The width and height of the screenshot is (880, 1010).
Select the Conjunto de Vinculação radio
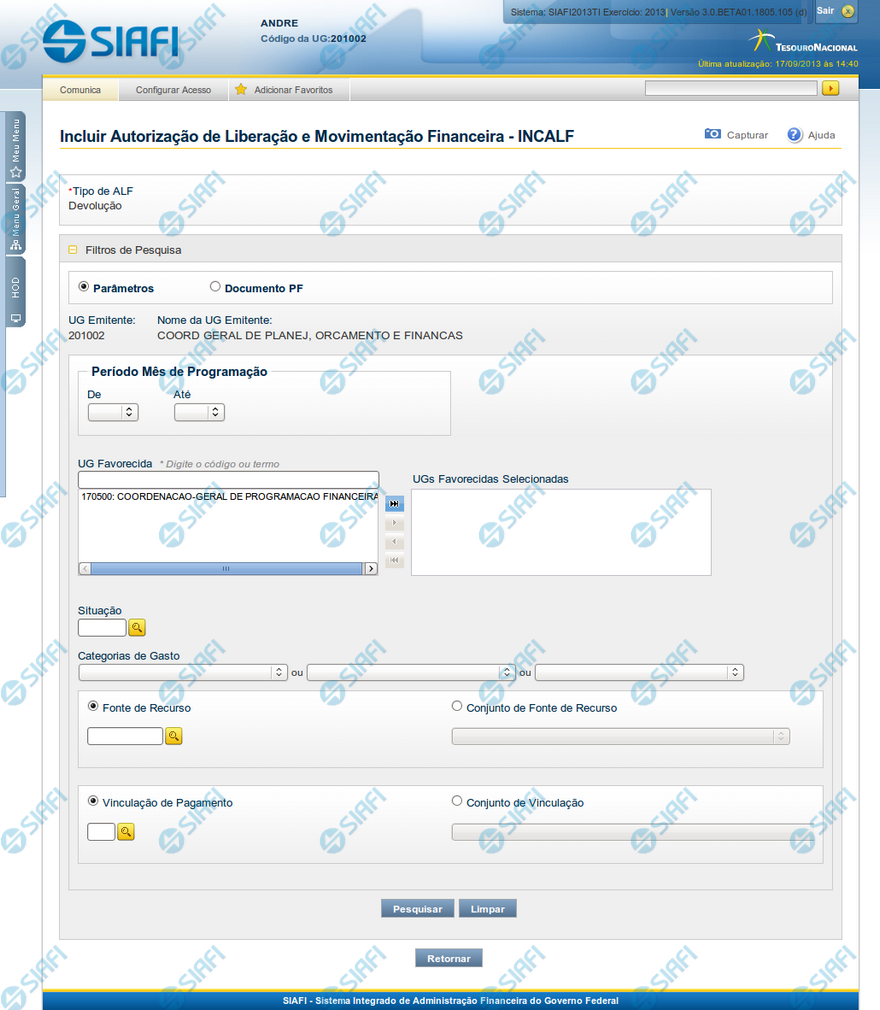point(457,801)
